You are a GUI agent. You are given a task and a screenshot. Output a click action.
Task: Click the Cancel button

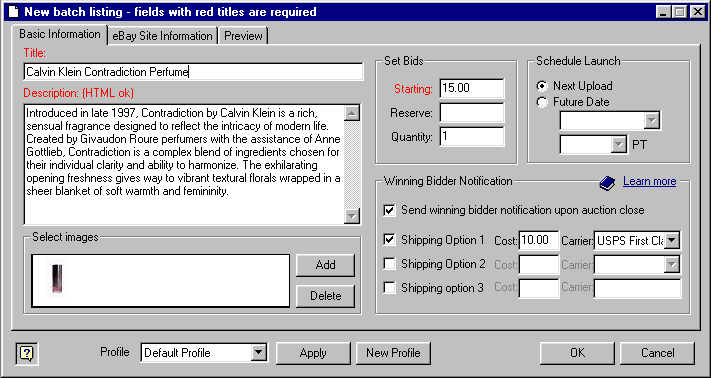tap(657, 353)
